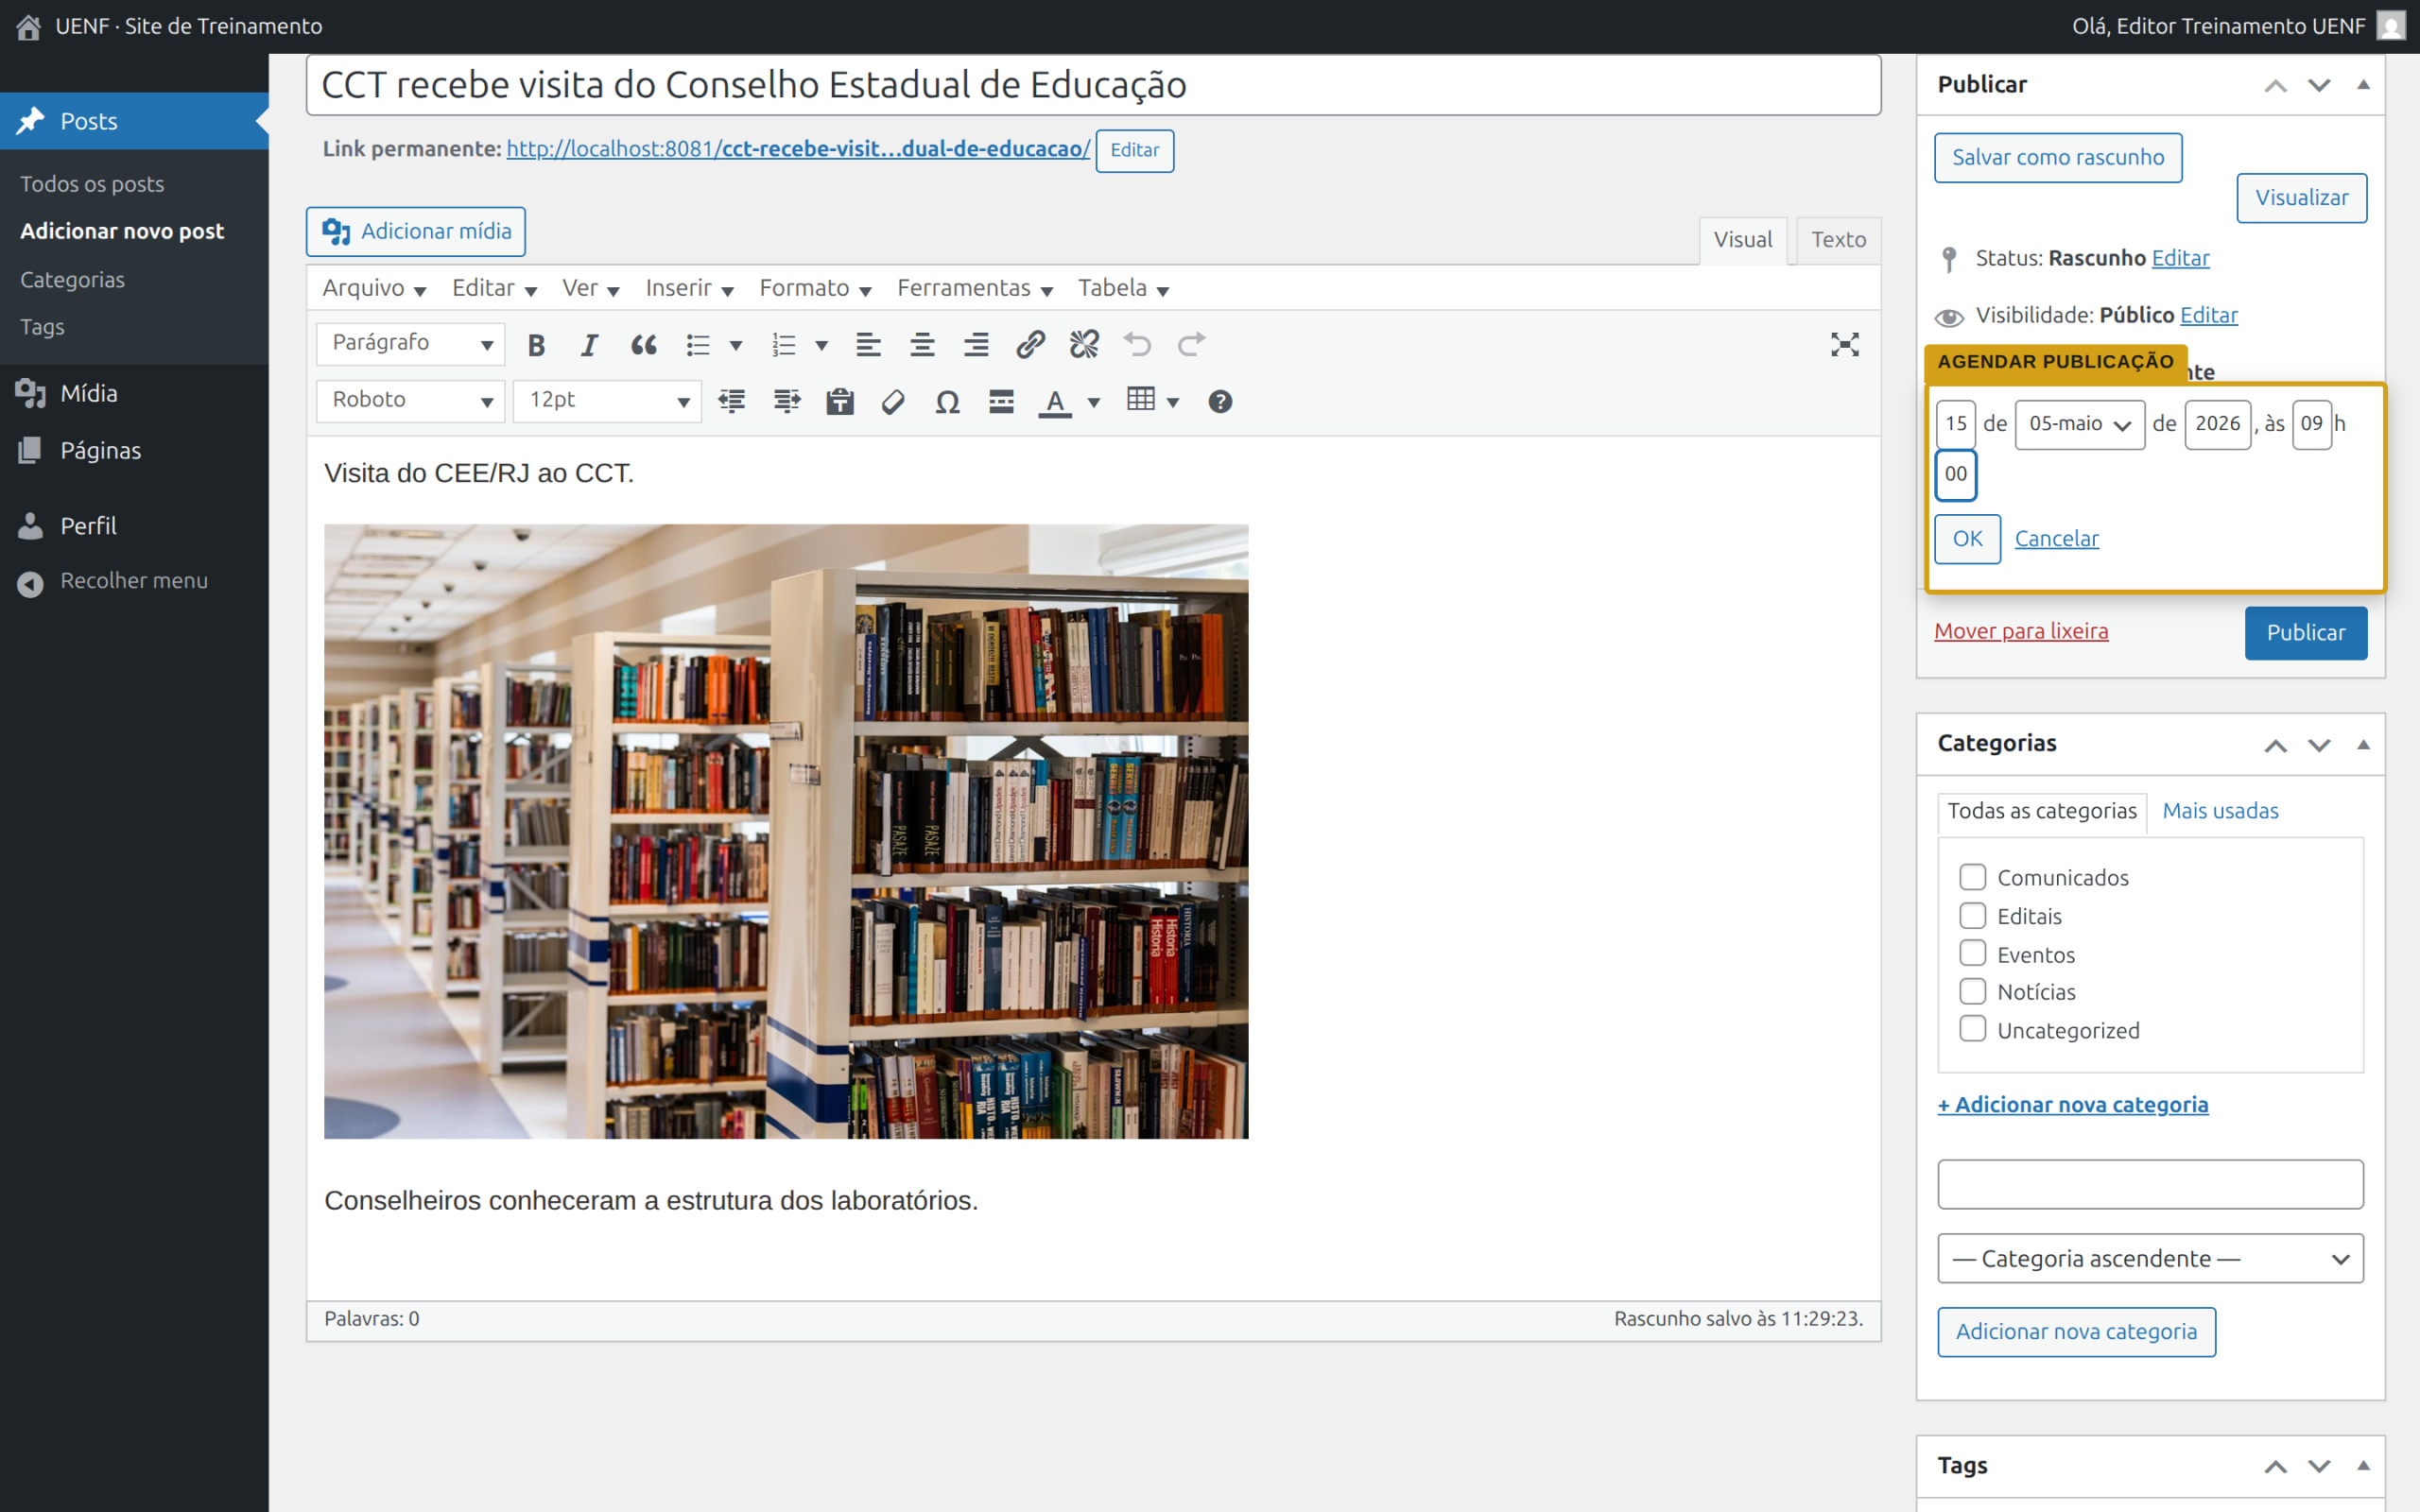
Task: Click the Publicar button
Action: 2305,633
